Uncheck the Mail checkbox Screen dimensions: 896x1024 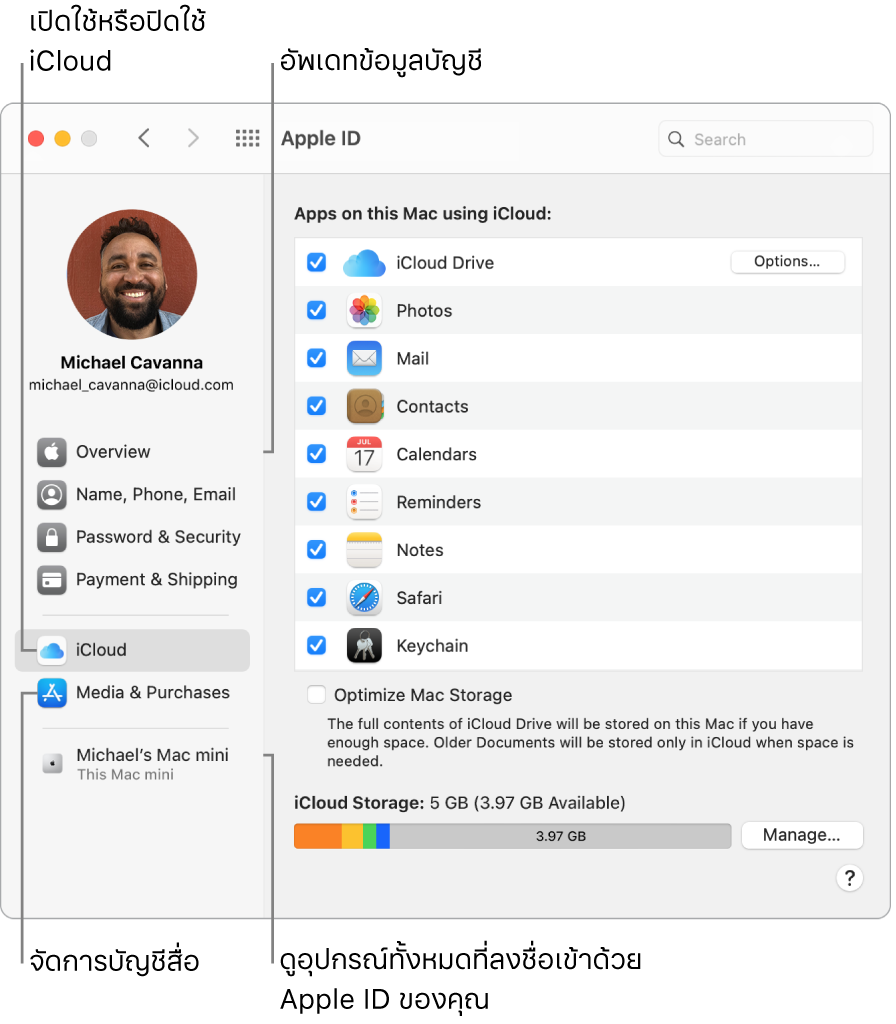pyautogui.click(x=317, y=358)
